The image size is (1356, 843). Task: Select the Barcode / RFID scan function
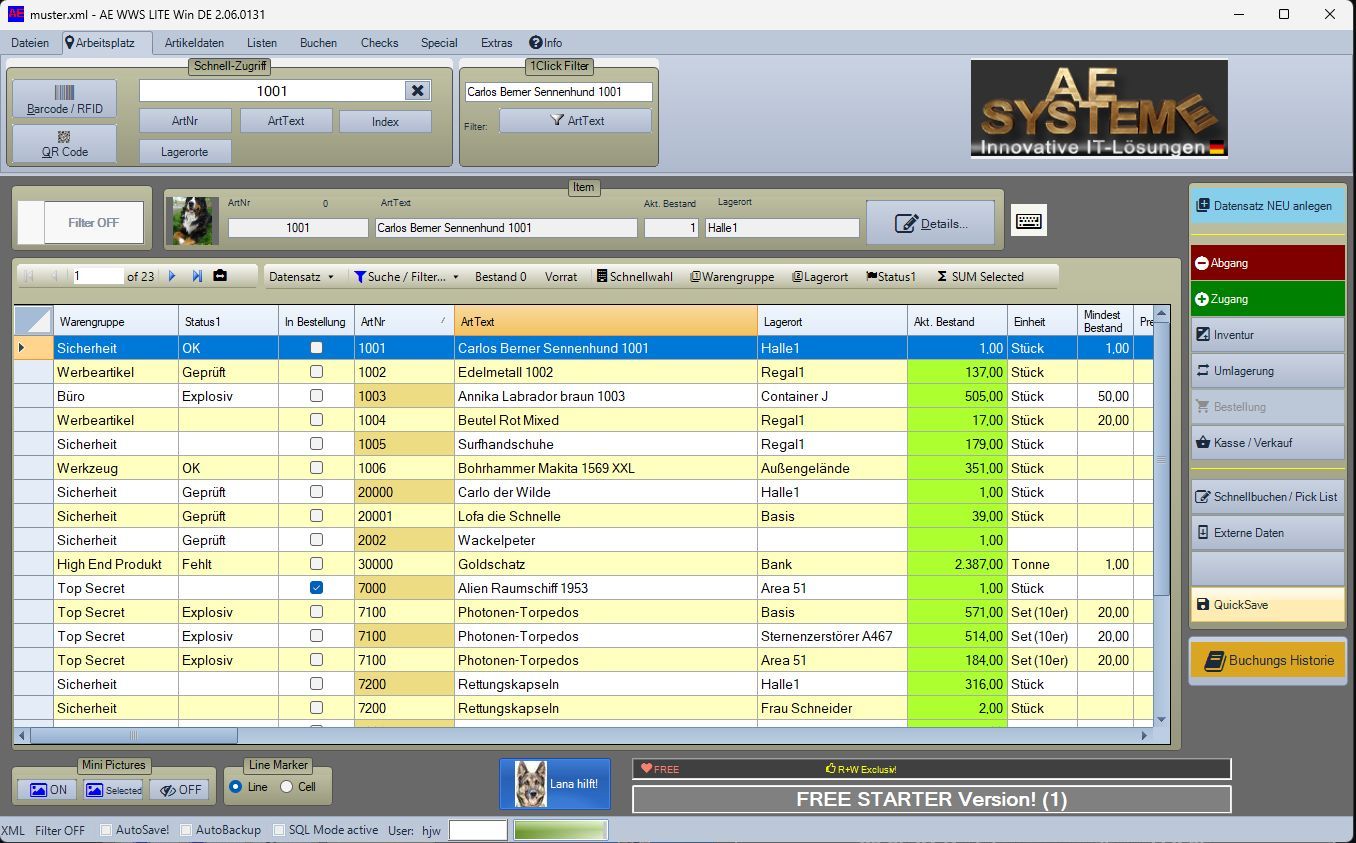(63, 97)
